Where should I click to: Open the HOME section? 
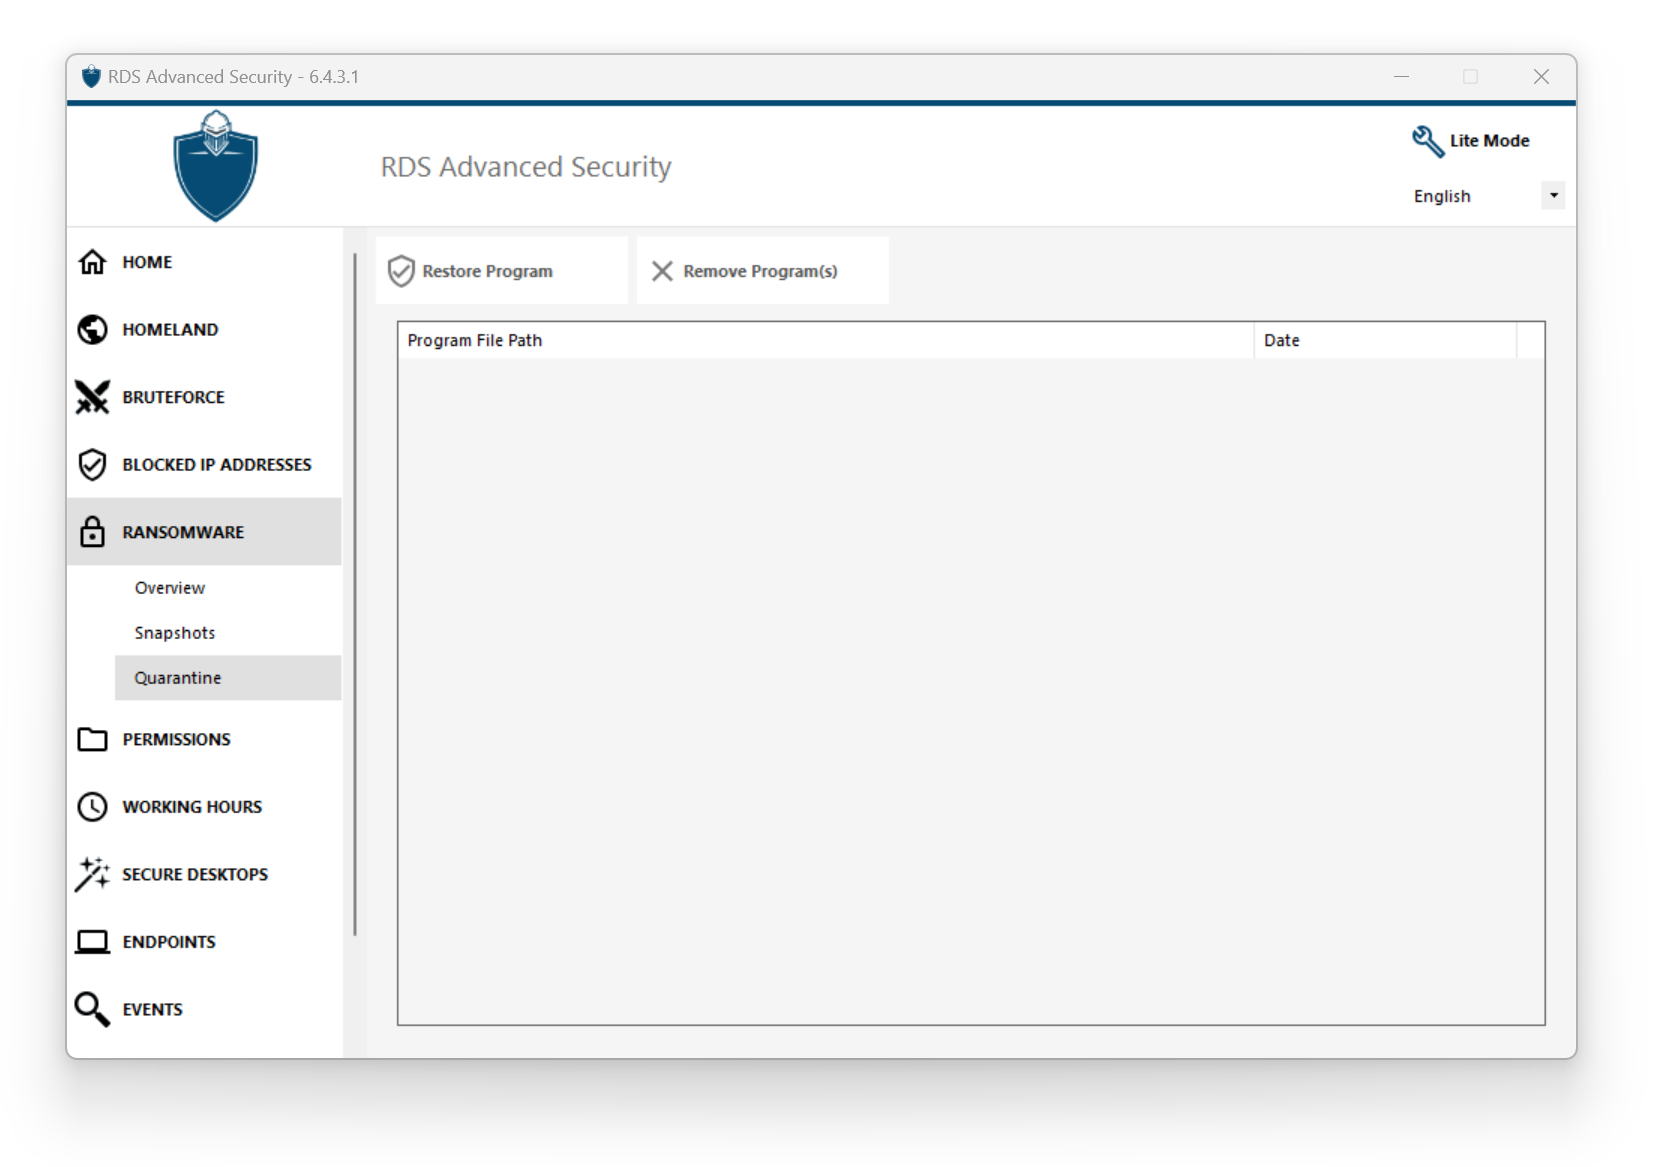tap(204, 262)
